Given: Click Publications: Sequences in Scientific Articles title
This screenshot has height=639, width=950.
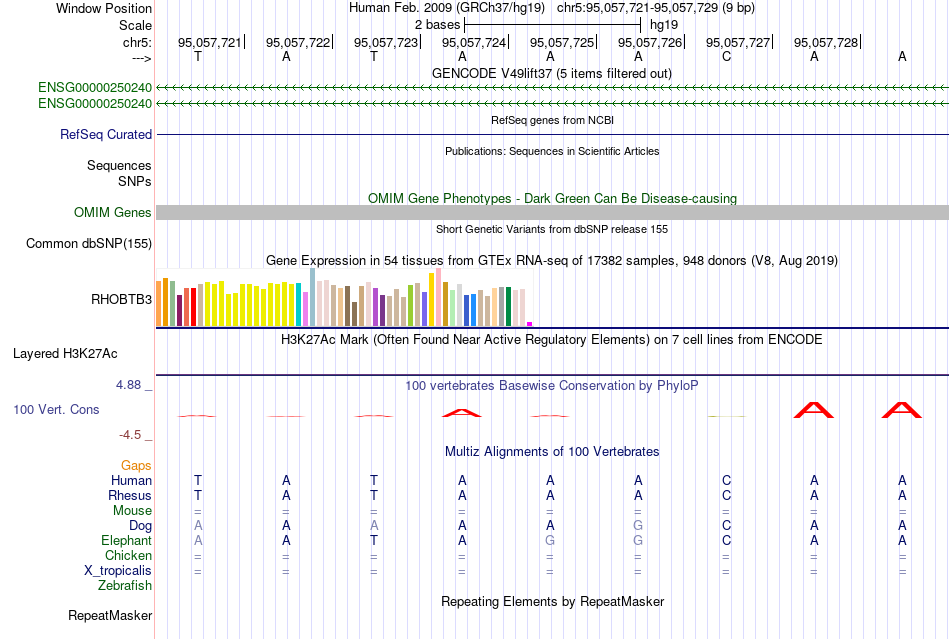Looking at the screenshot, I should [x=552, y=151].
